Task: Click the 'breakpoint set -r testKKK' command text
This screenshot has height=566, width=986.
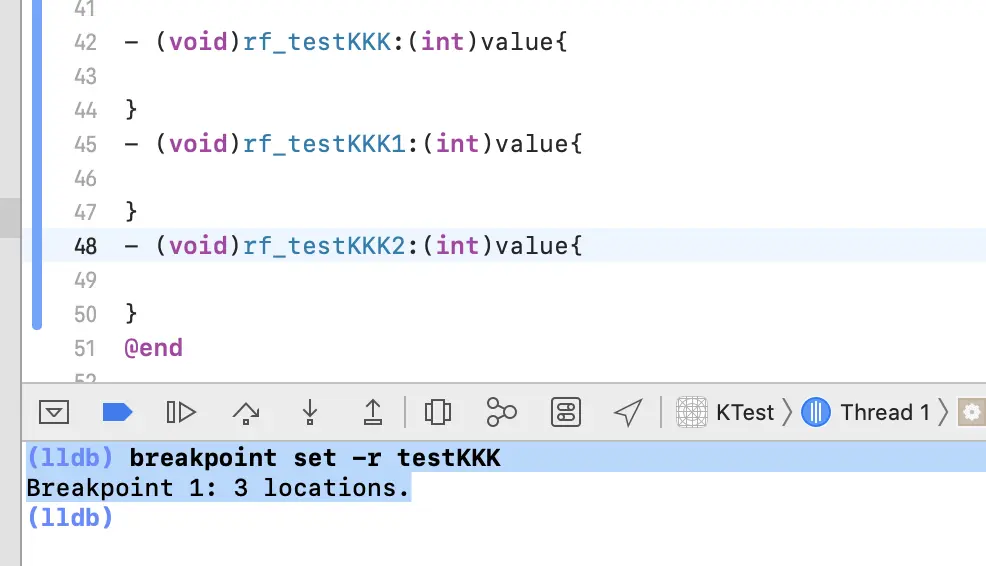Action: [315, 458]
